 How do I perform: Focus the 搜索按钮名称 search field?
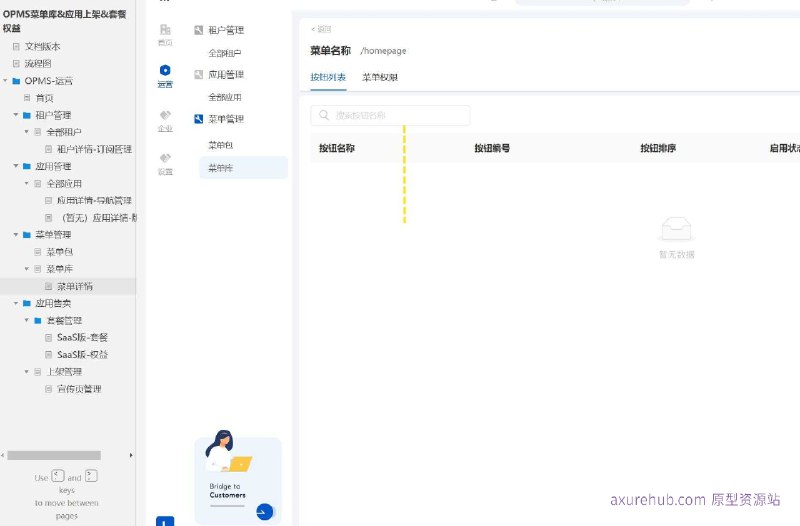(x=390, y=115)
